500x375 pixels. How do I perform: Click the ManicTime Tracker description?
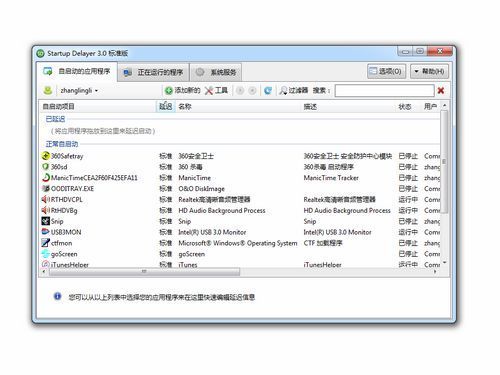pos(331,178)
